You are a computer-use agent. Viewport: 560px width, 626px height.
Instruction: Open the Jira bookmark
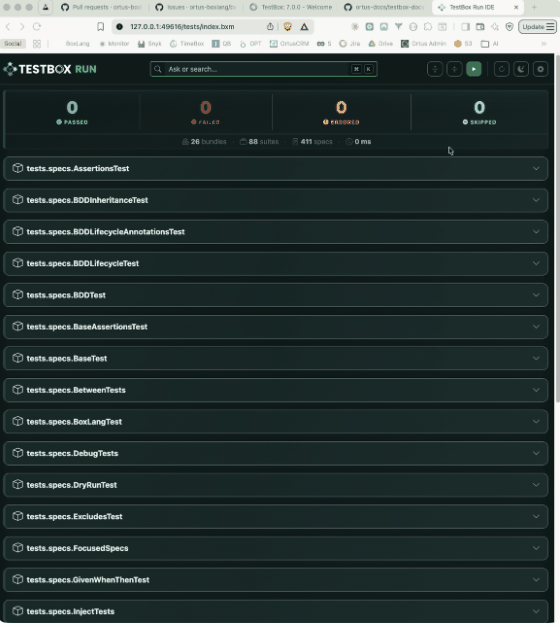[350, 44]
